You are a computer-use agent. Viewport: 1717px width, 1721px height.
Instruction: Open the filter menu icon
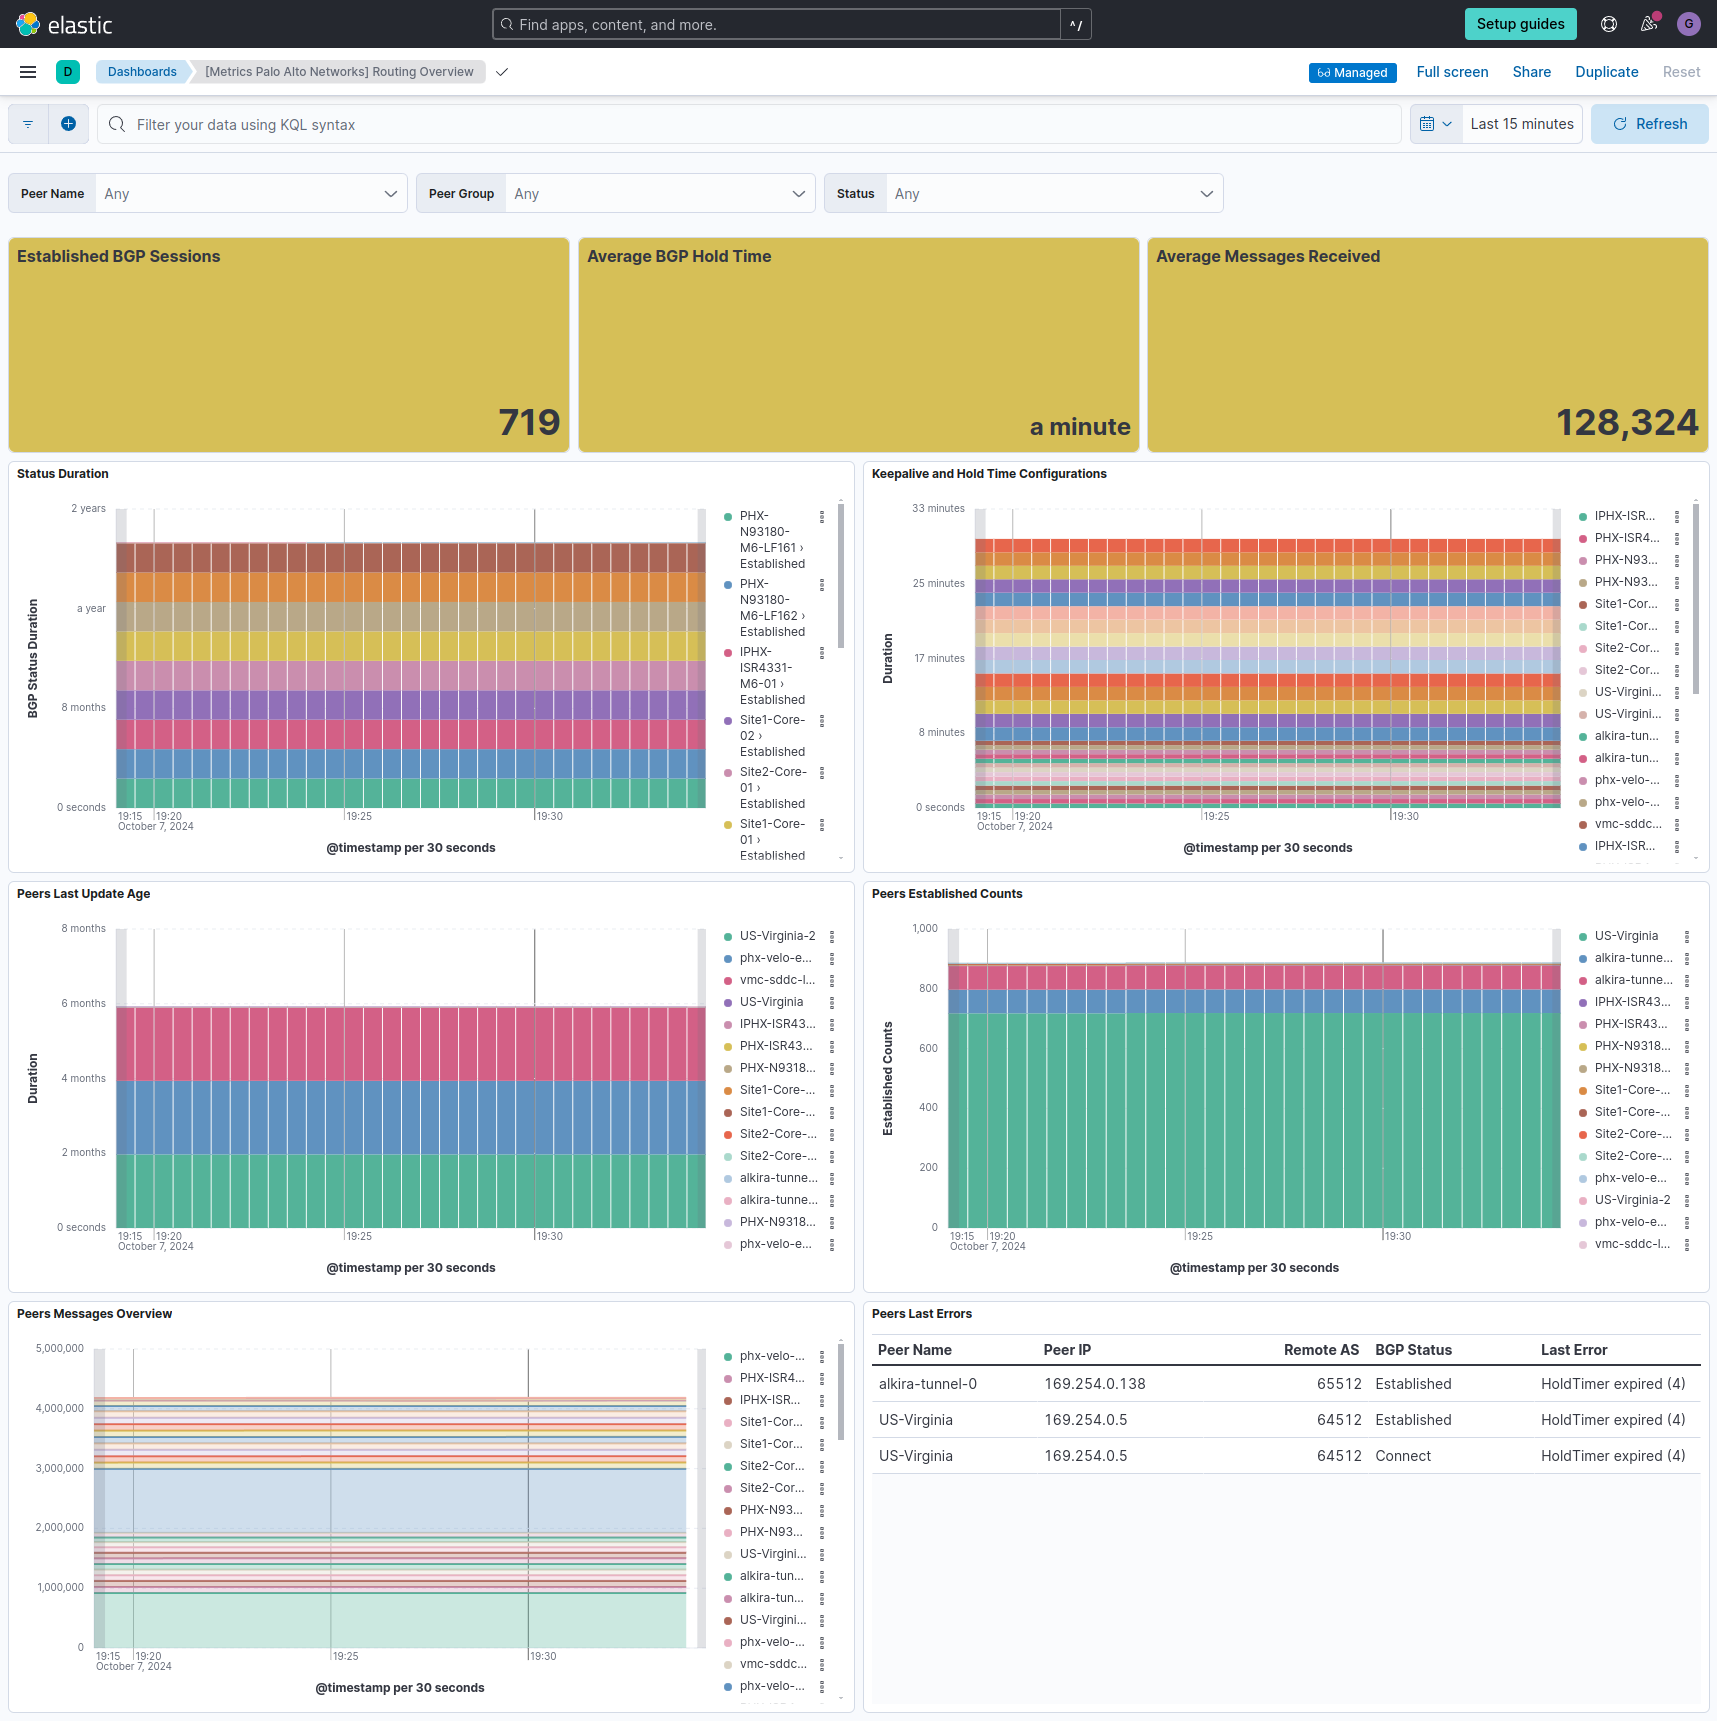point(28,124)
